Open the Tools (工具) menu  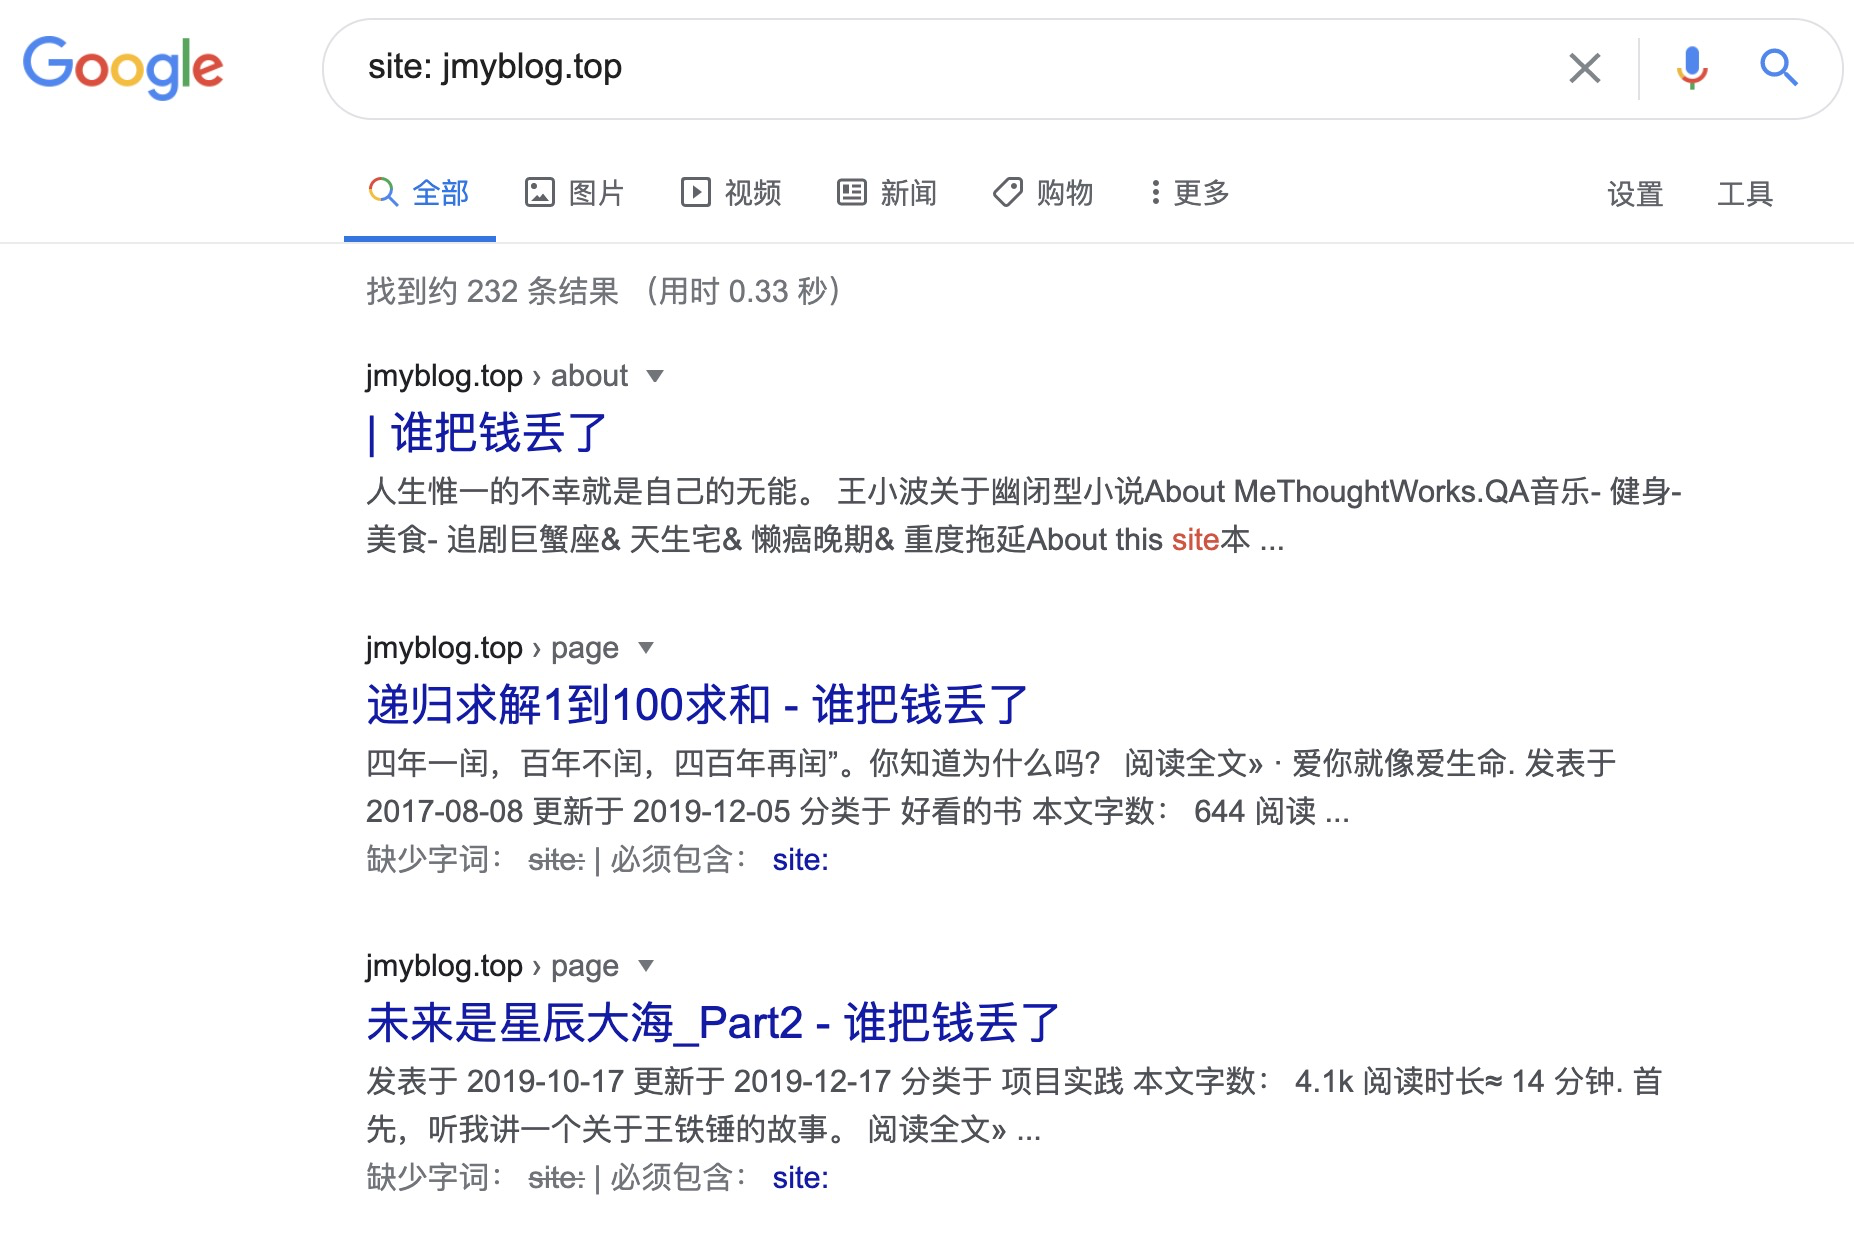coord(1744,193)
